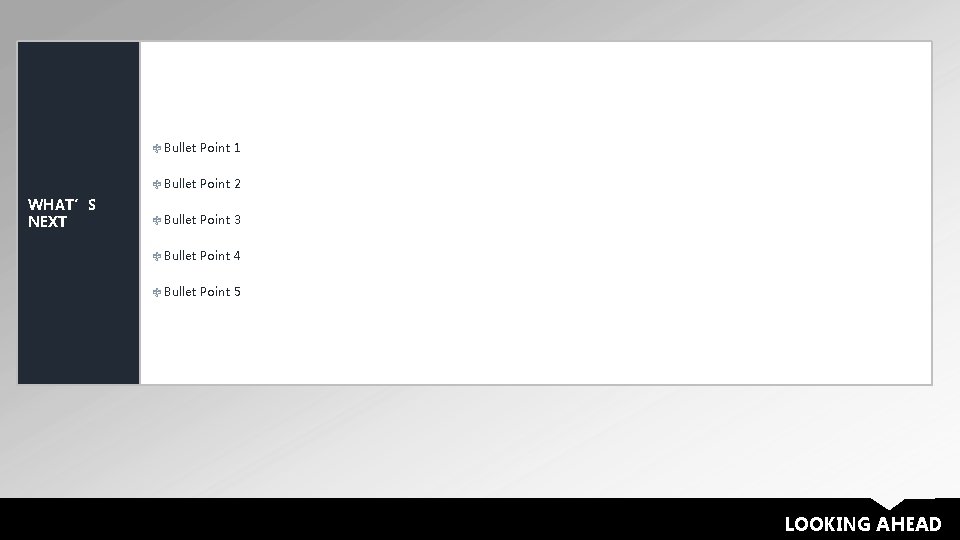Select the word NEXT in the sidebar title
Screen dimensions: 960x540
47,222
